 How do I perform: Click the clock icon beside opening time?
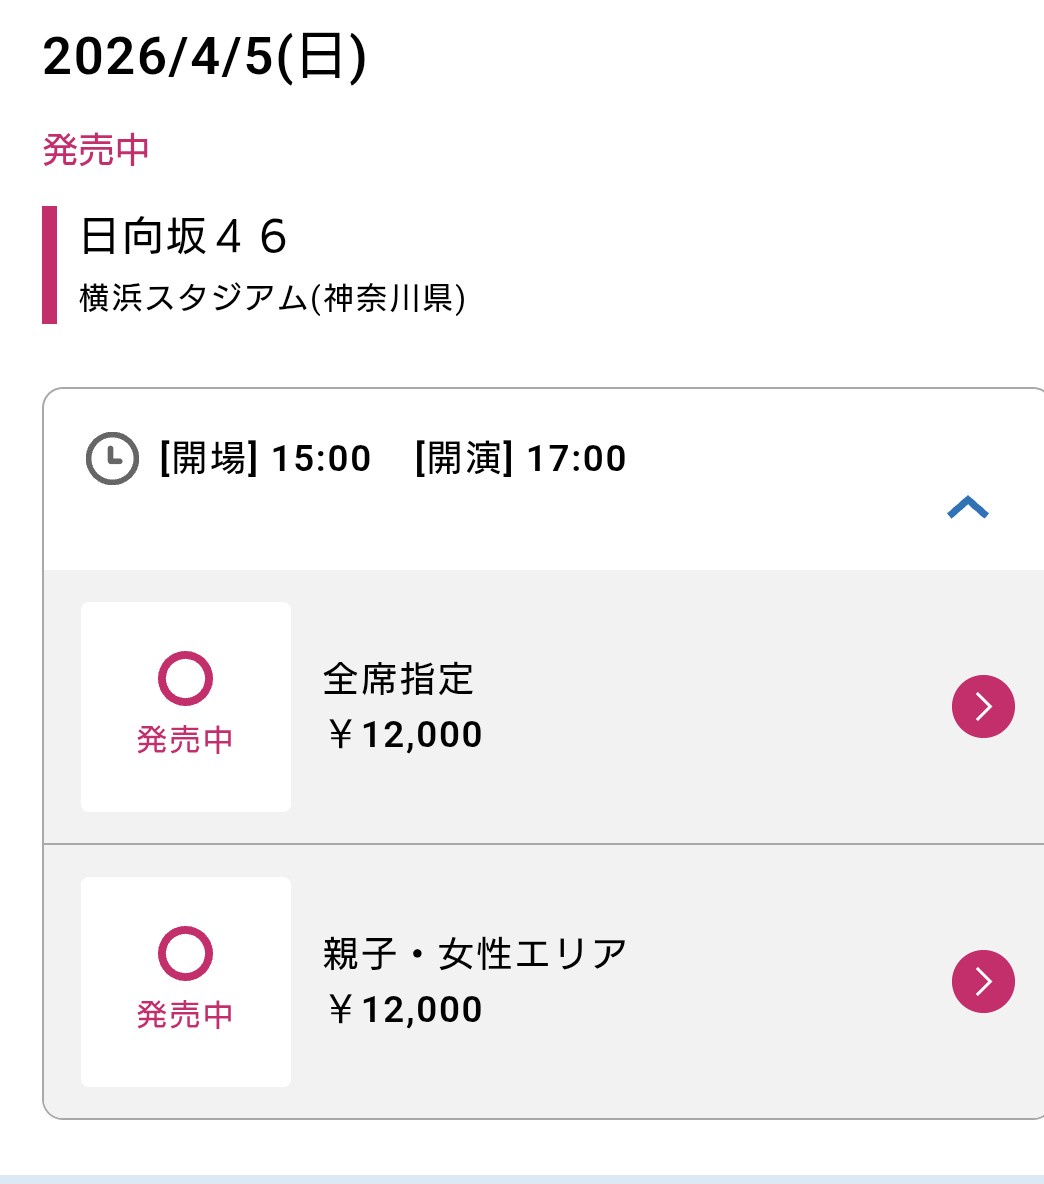[x=112, y=459]
